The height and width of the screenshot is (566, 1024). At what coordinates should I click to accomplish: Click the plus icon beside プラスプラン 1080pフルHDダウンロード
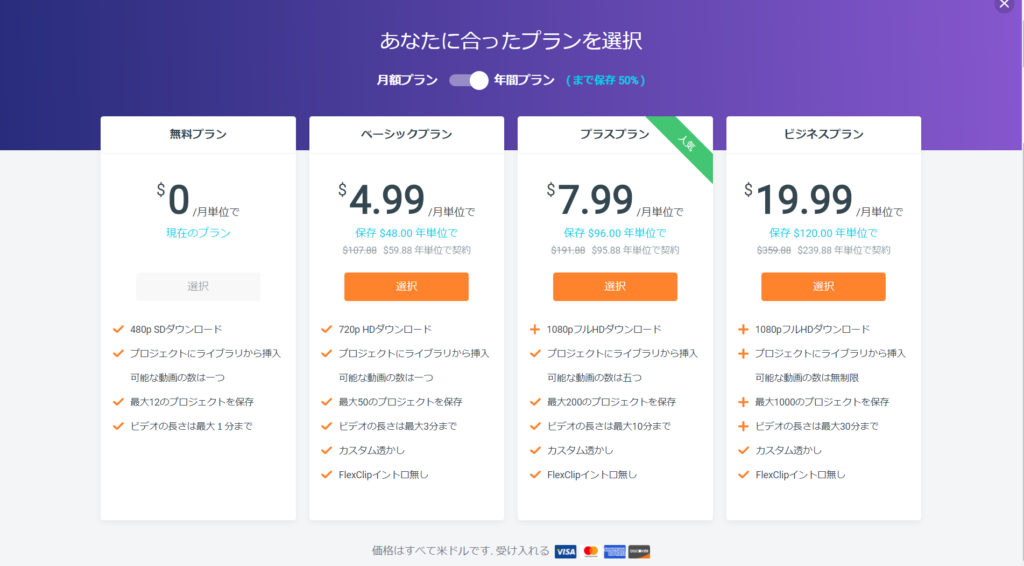click(535, 330)
